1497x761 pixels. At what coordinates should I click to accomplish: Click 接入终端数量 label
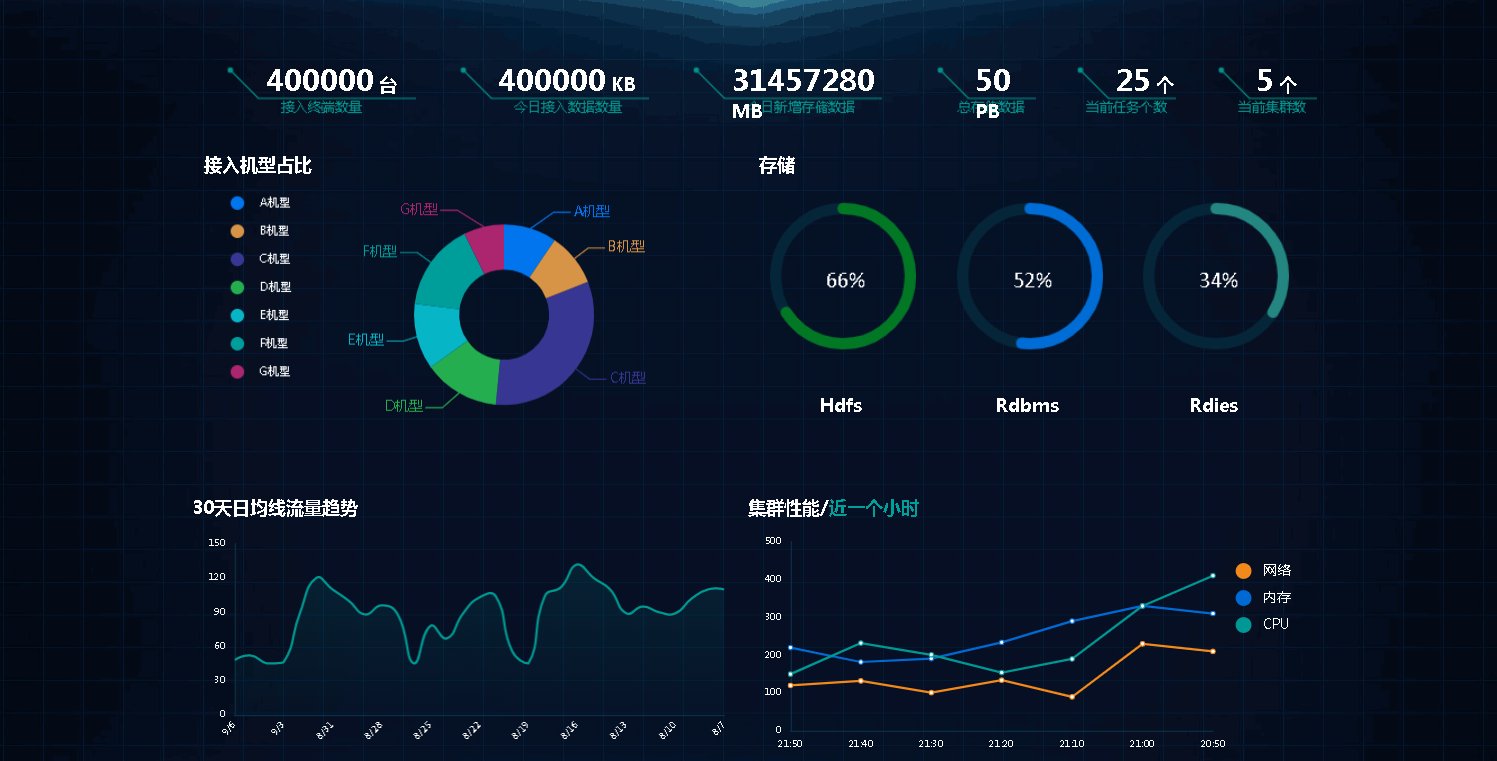point(321,107)
